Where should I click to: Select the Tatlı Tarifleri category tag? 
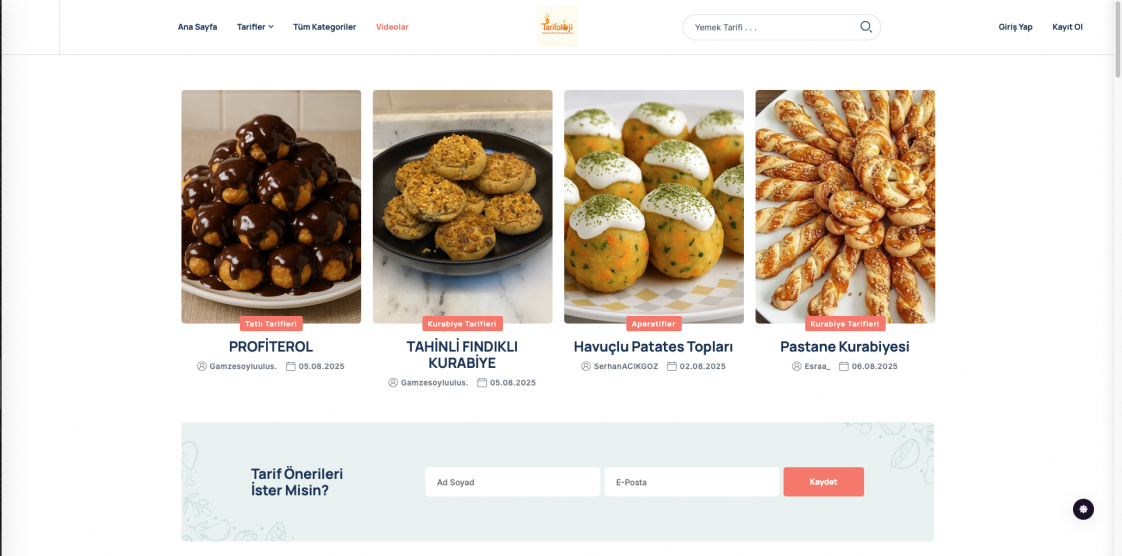[271, 324]
